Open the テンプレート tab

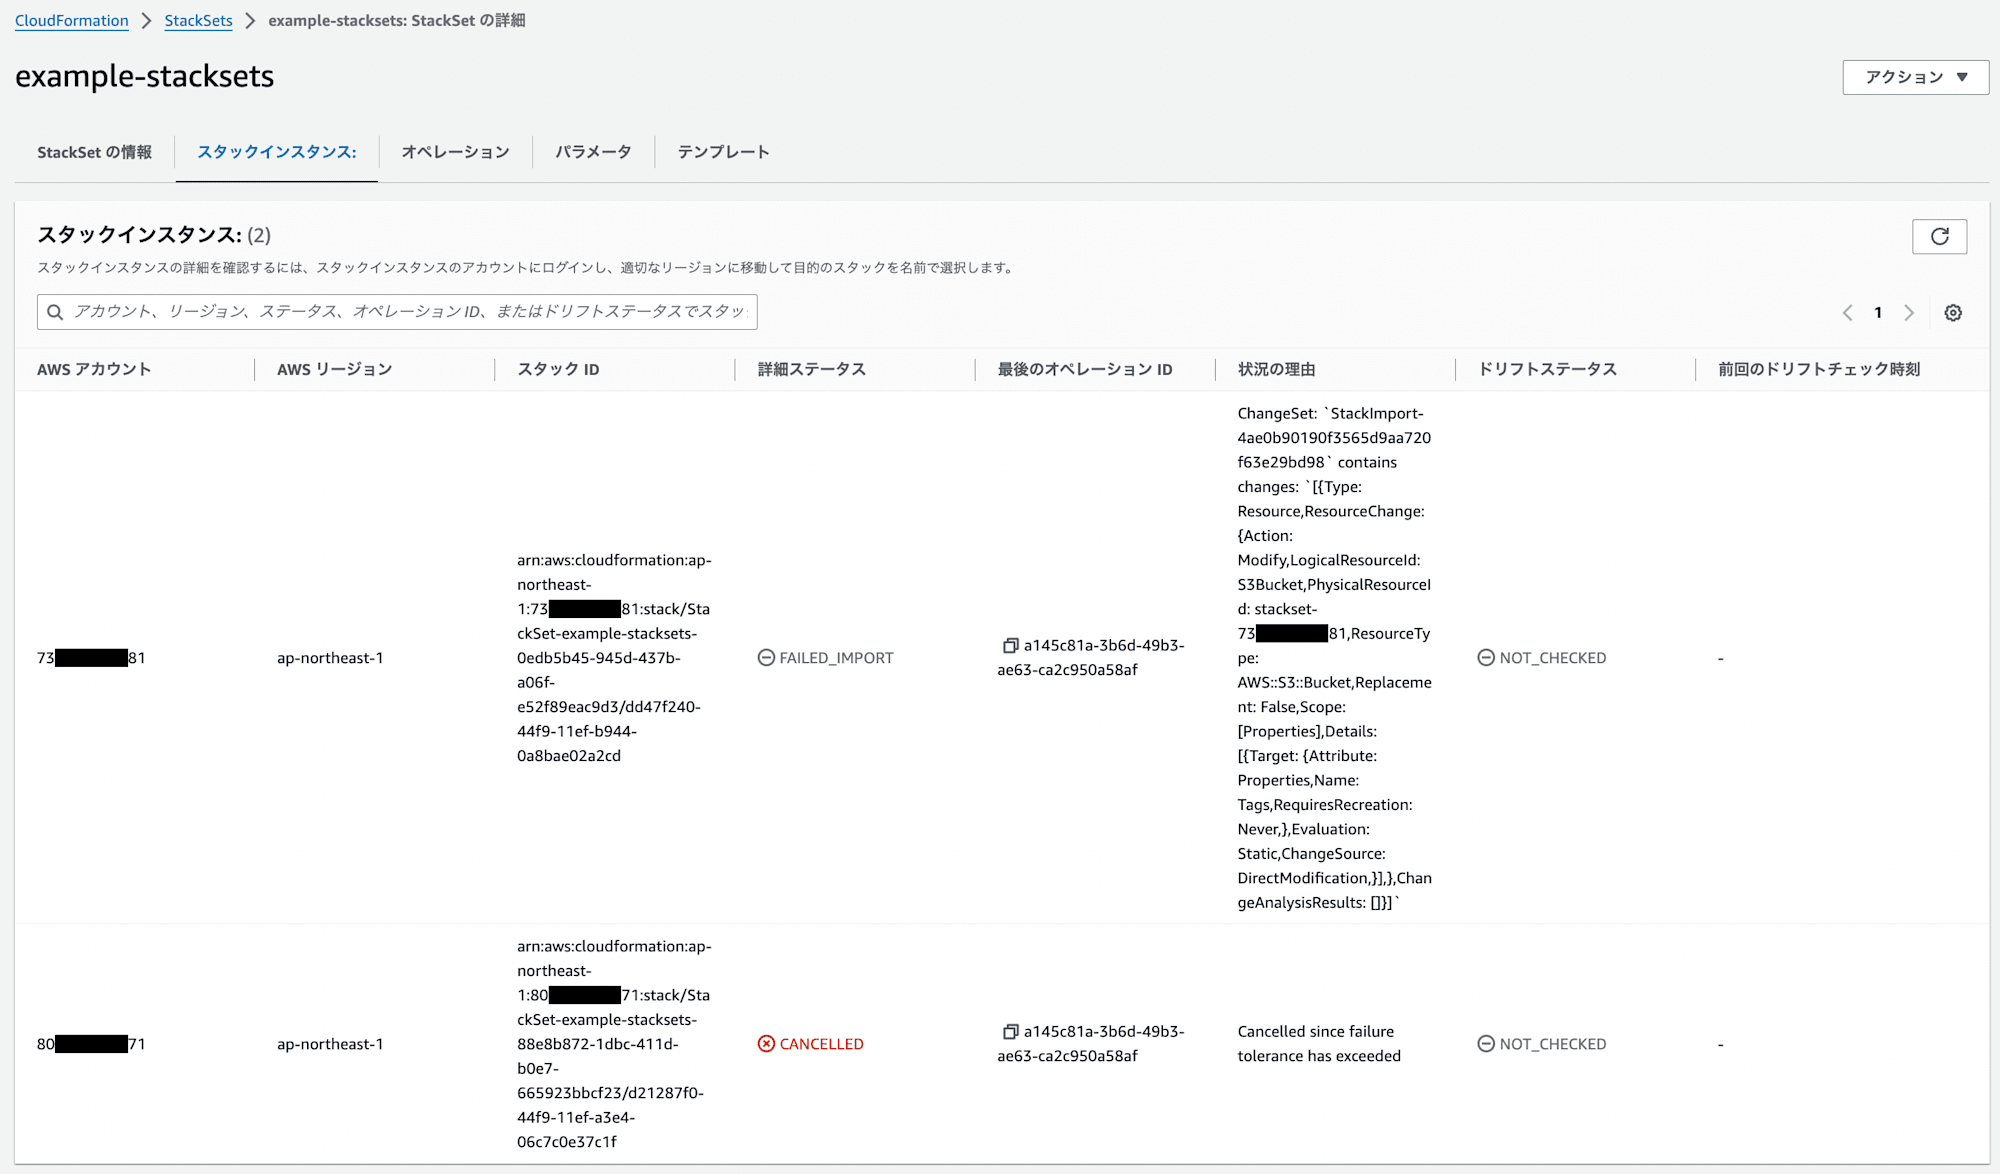[x=723, y=152]
